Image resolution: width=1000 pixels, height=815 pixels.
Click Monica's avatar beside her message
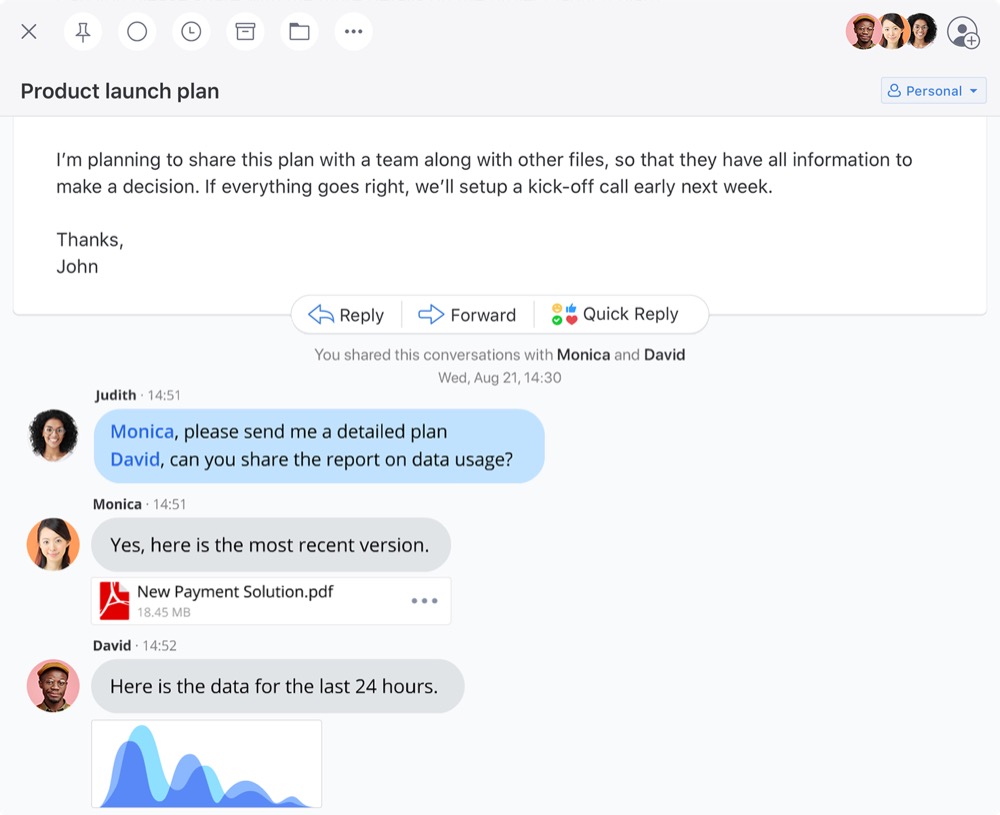[53, 544]
